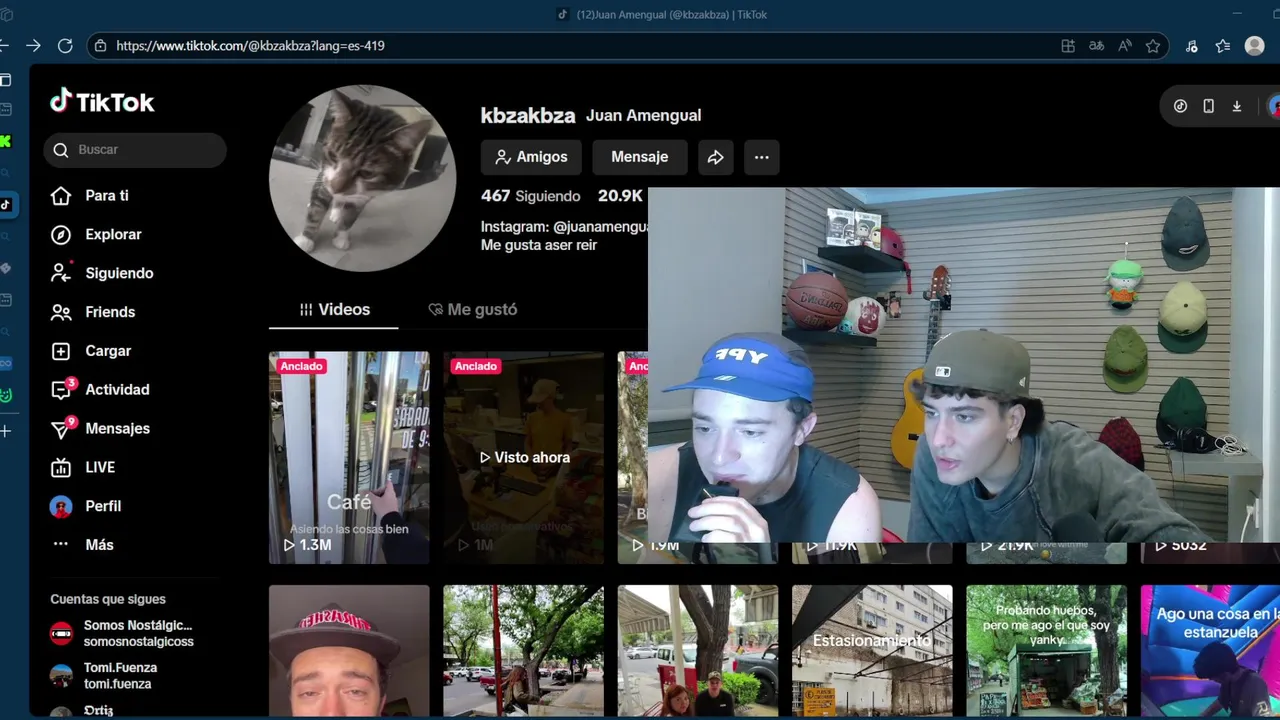Click the kbzakbza username heading
1280x720 pixels.
pos(528,116)
